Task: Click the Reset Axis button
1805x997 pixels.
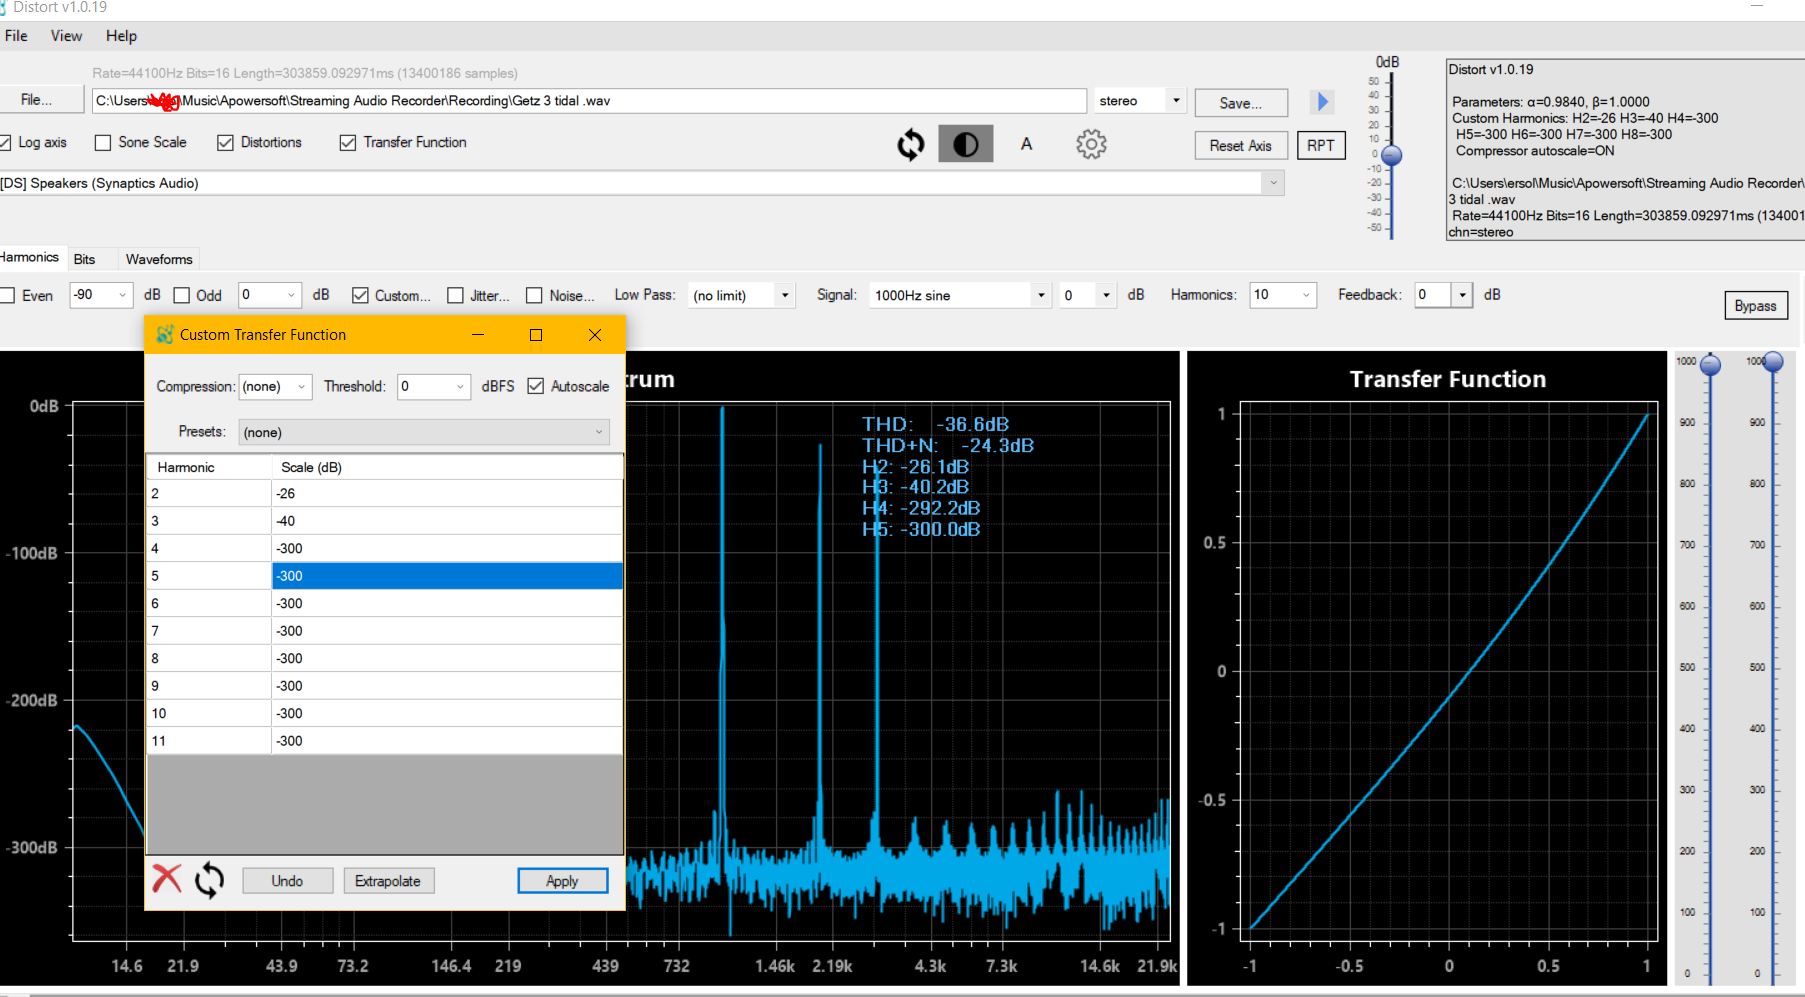Action: 1240,145
